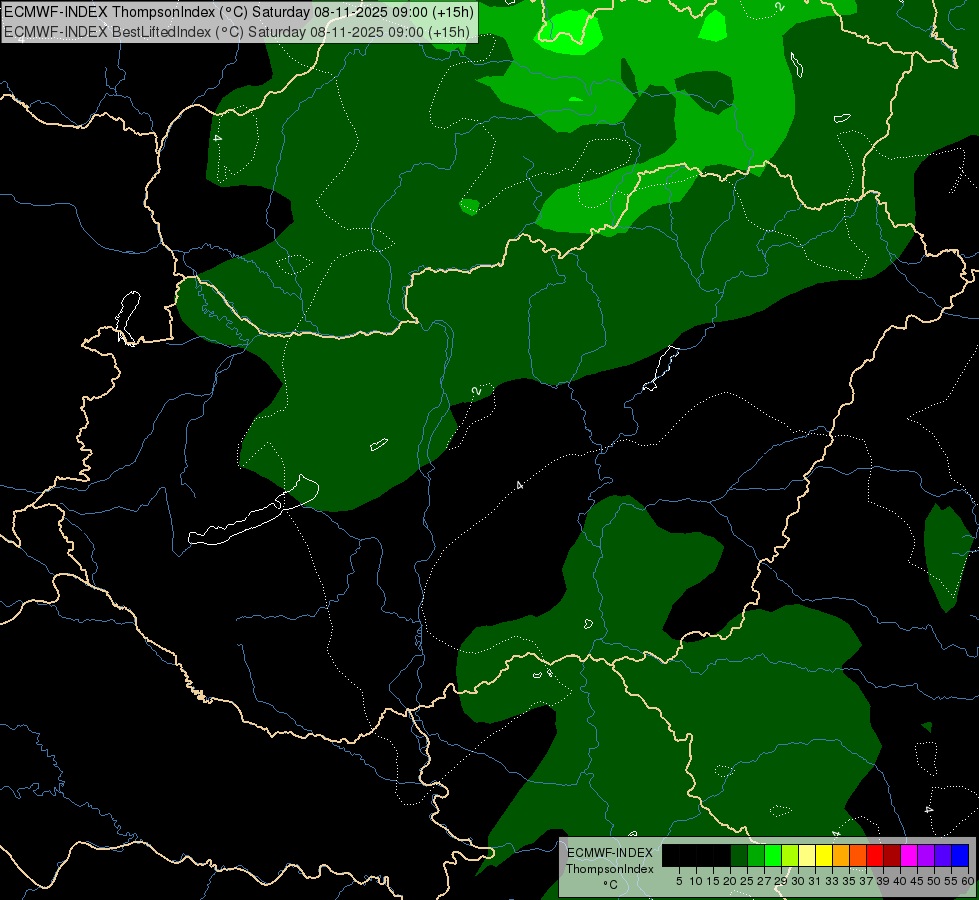Screen dimensions: 979x900
Task: Click the blue 55–60 legend swatch
Action: (x=960, y=855)
